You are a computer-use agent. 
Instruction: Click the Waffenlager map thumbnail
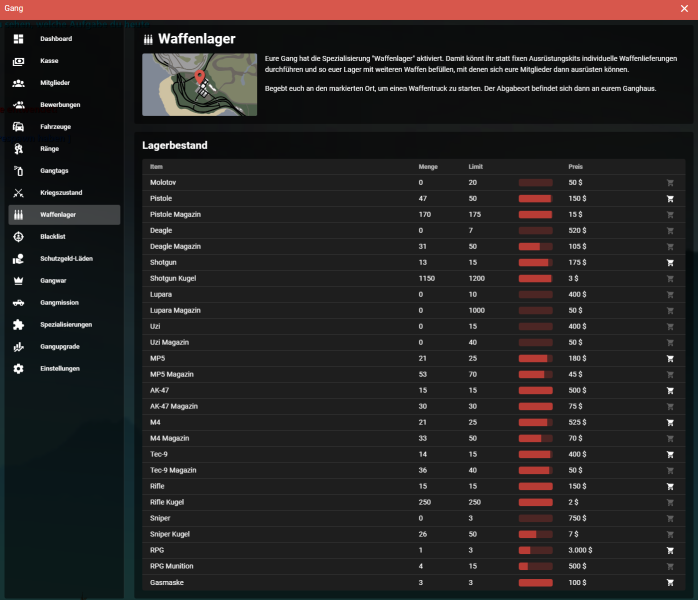[199, 85]
